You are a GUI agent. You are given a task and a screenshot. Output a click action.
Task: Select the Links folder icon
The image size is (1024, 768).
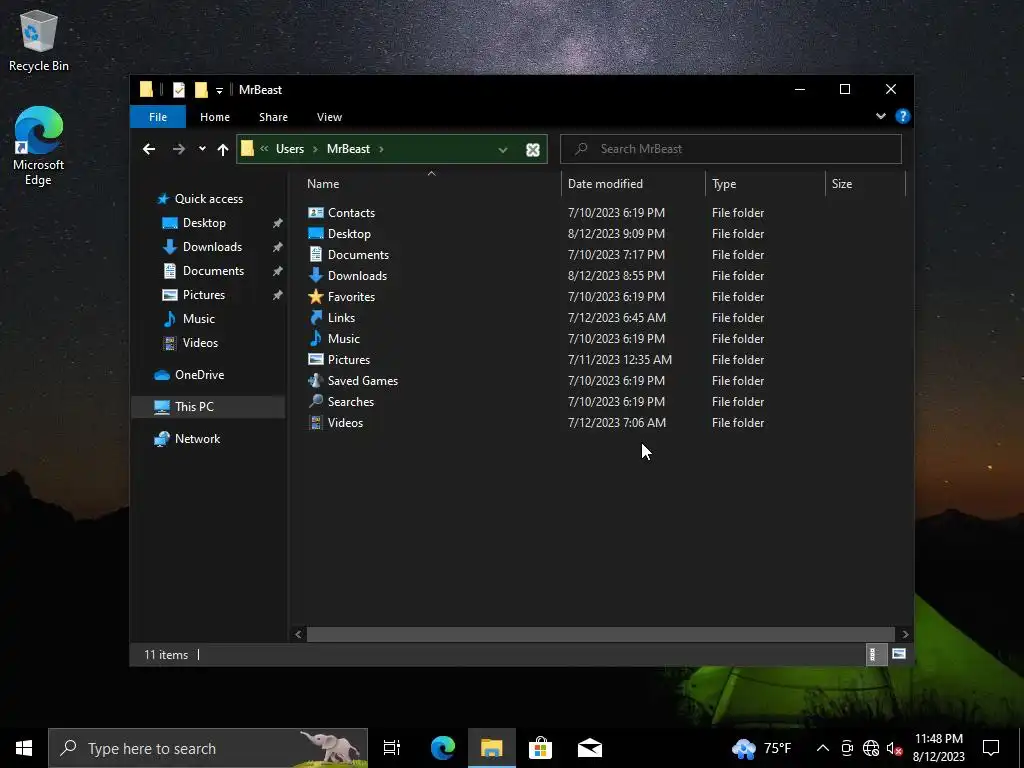(316, 317)
